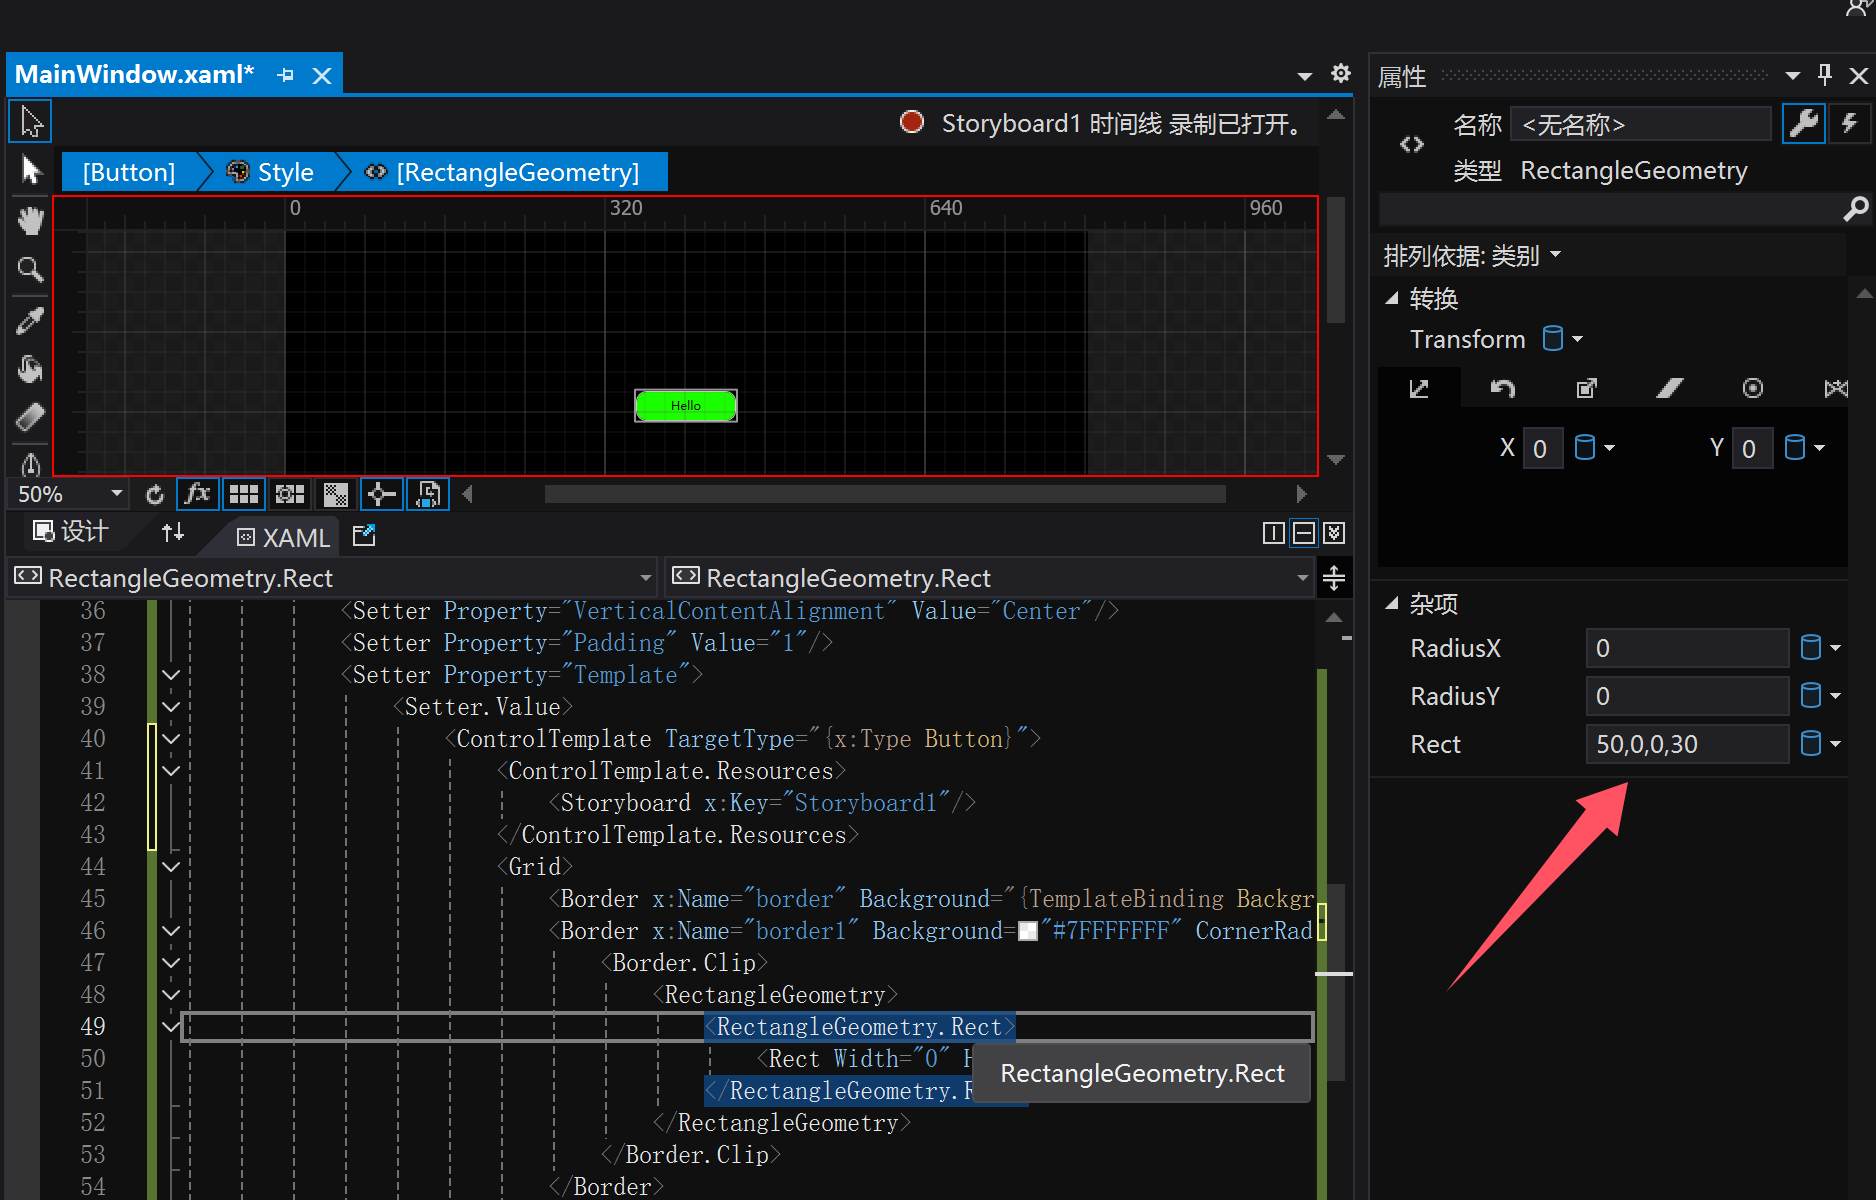1876x1200 pixels.
Task: Swap design and XAML panes
Action: [173, 532]
